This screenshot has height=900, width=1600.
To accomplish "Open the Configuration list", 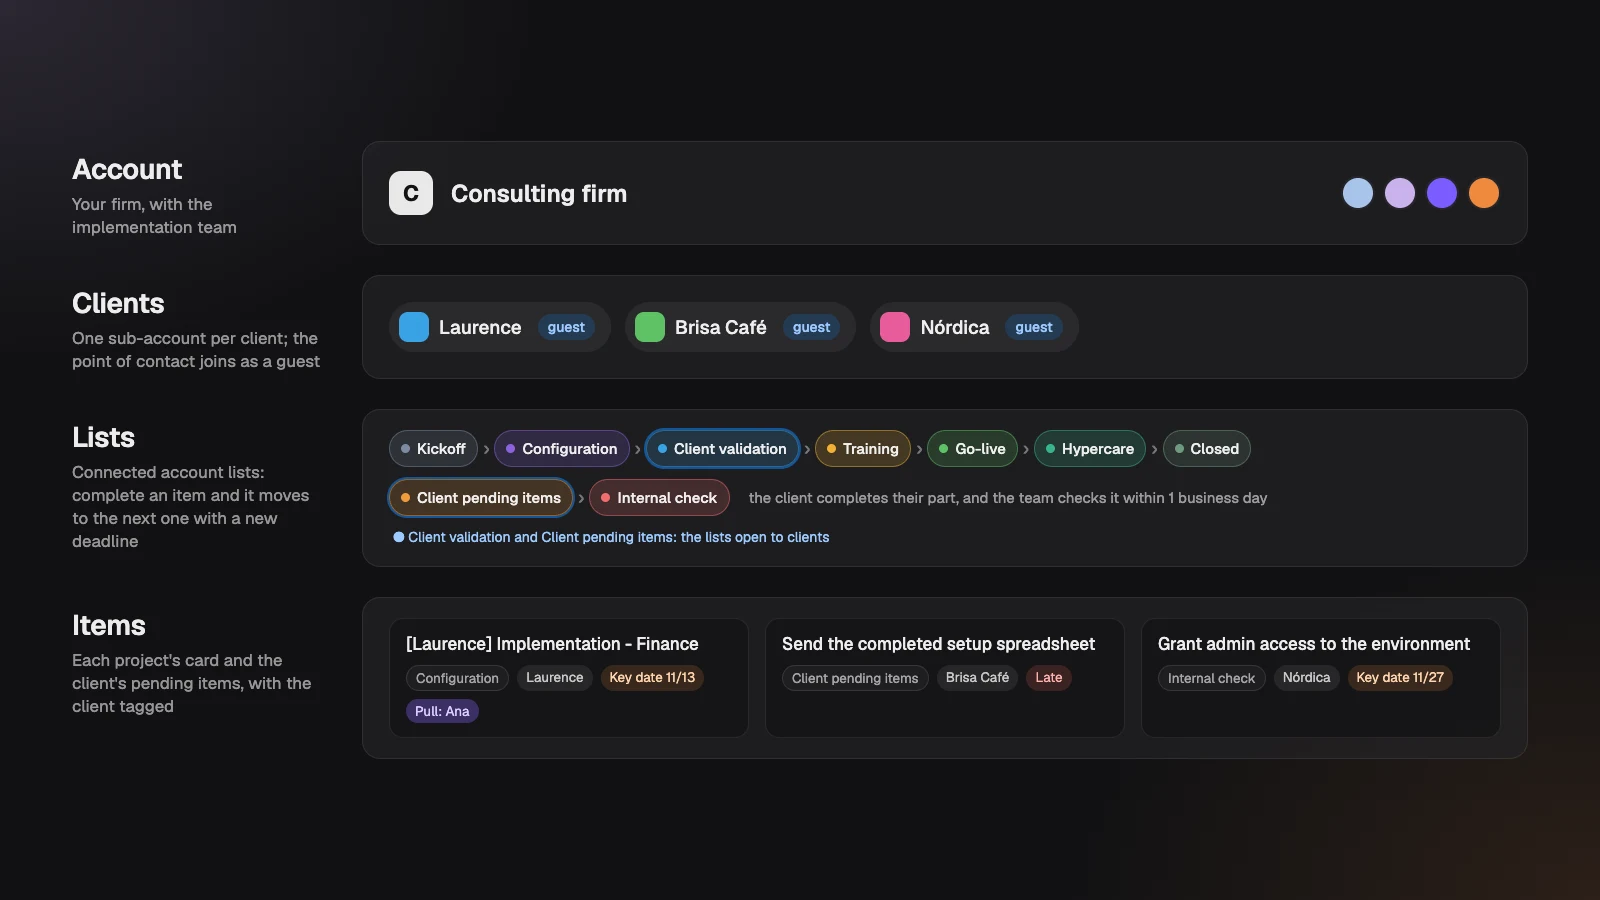I will click(x=562, y=449).
